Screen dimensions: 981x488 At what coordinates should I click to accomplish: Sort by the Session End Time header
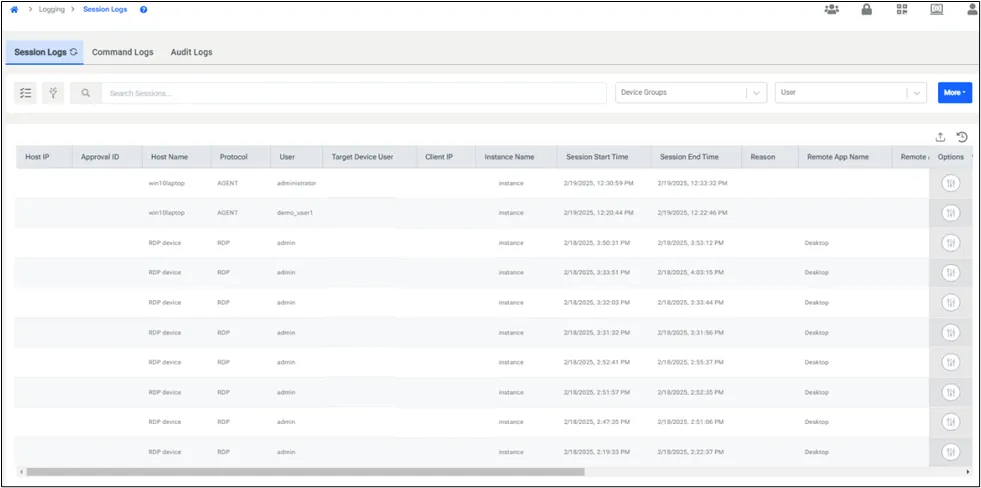coord(696,157)
